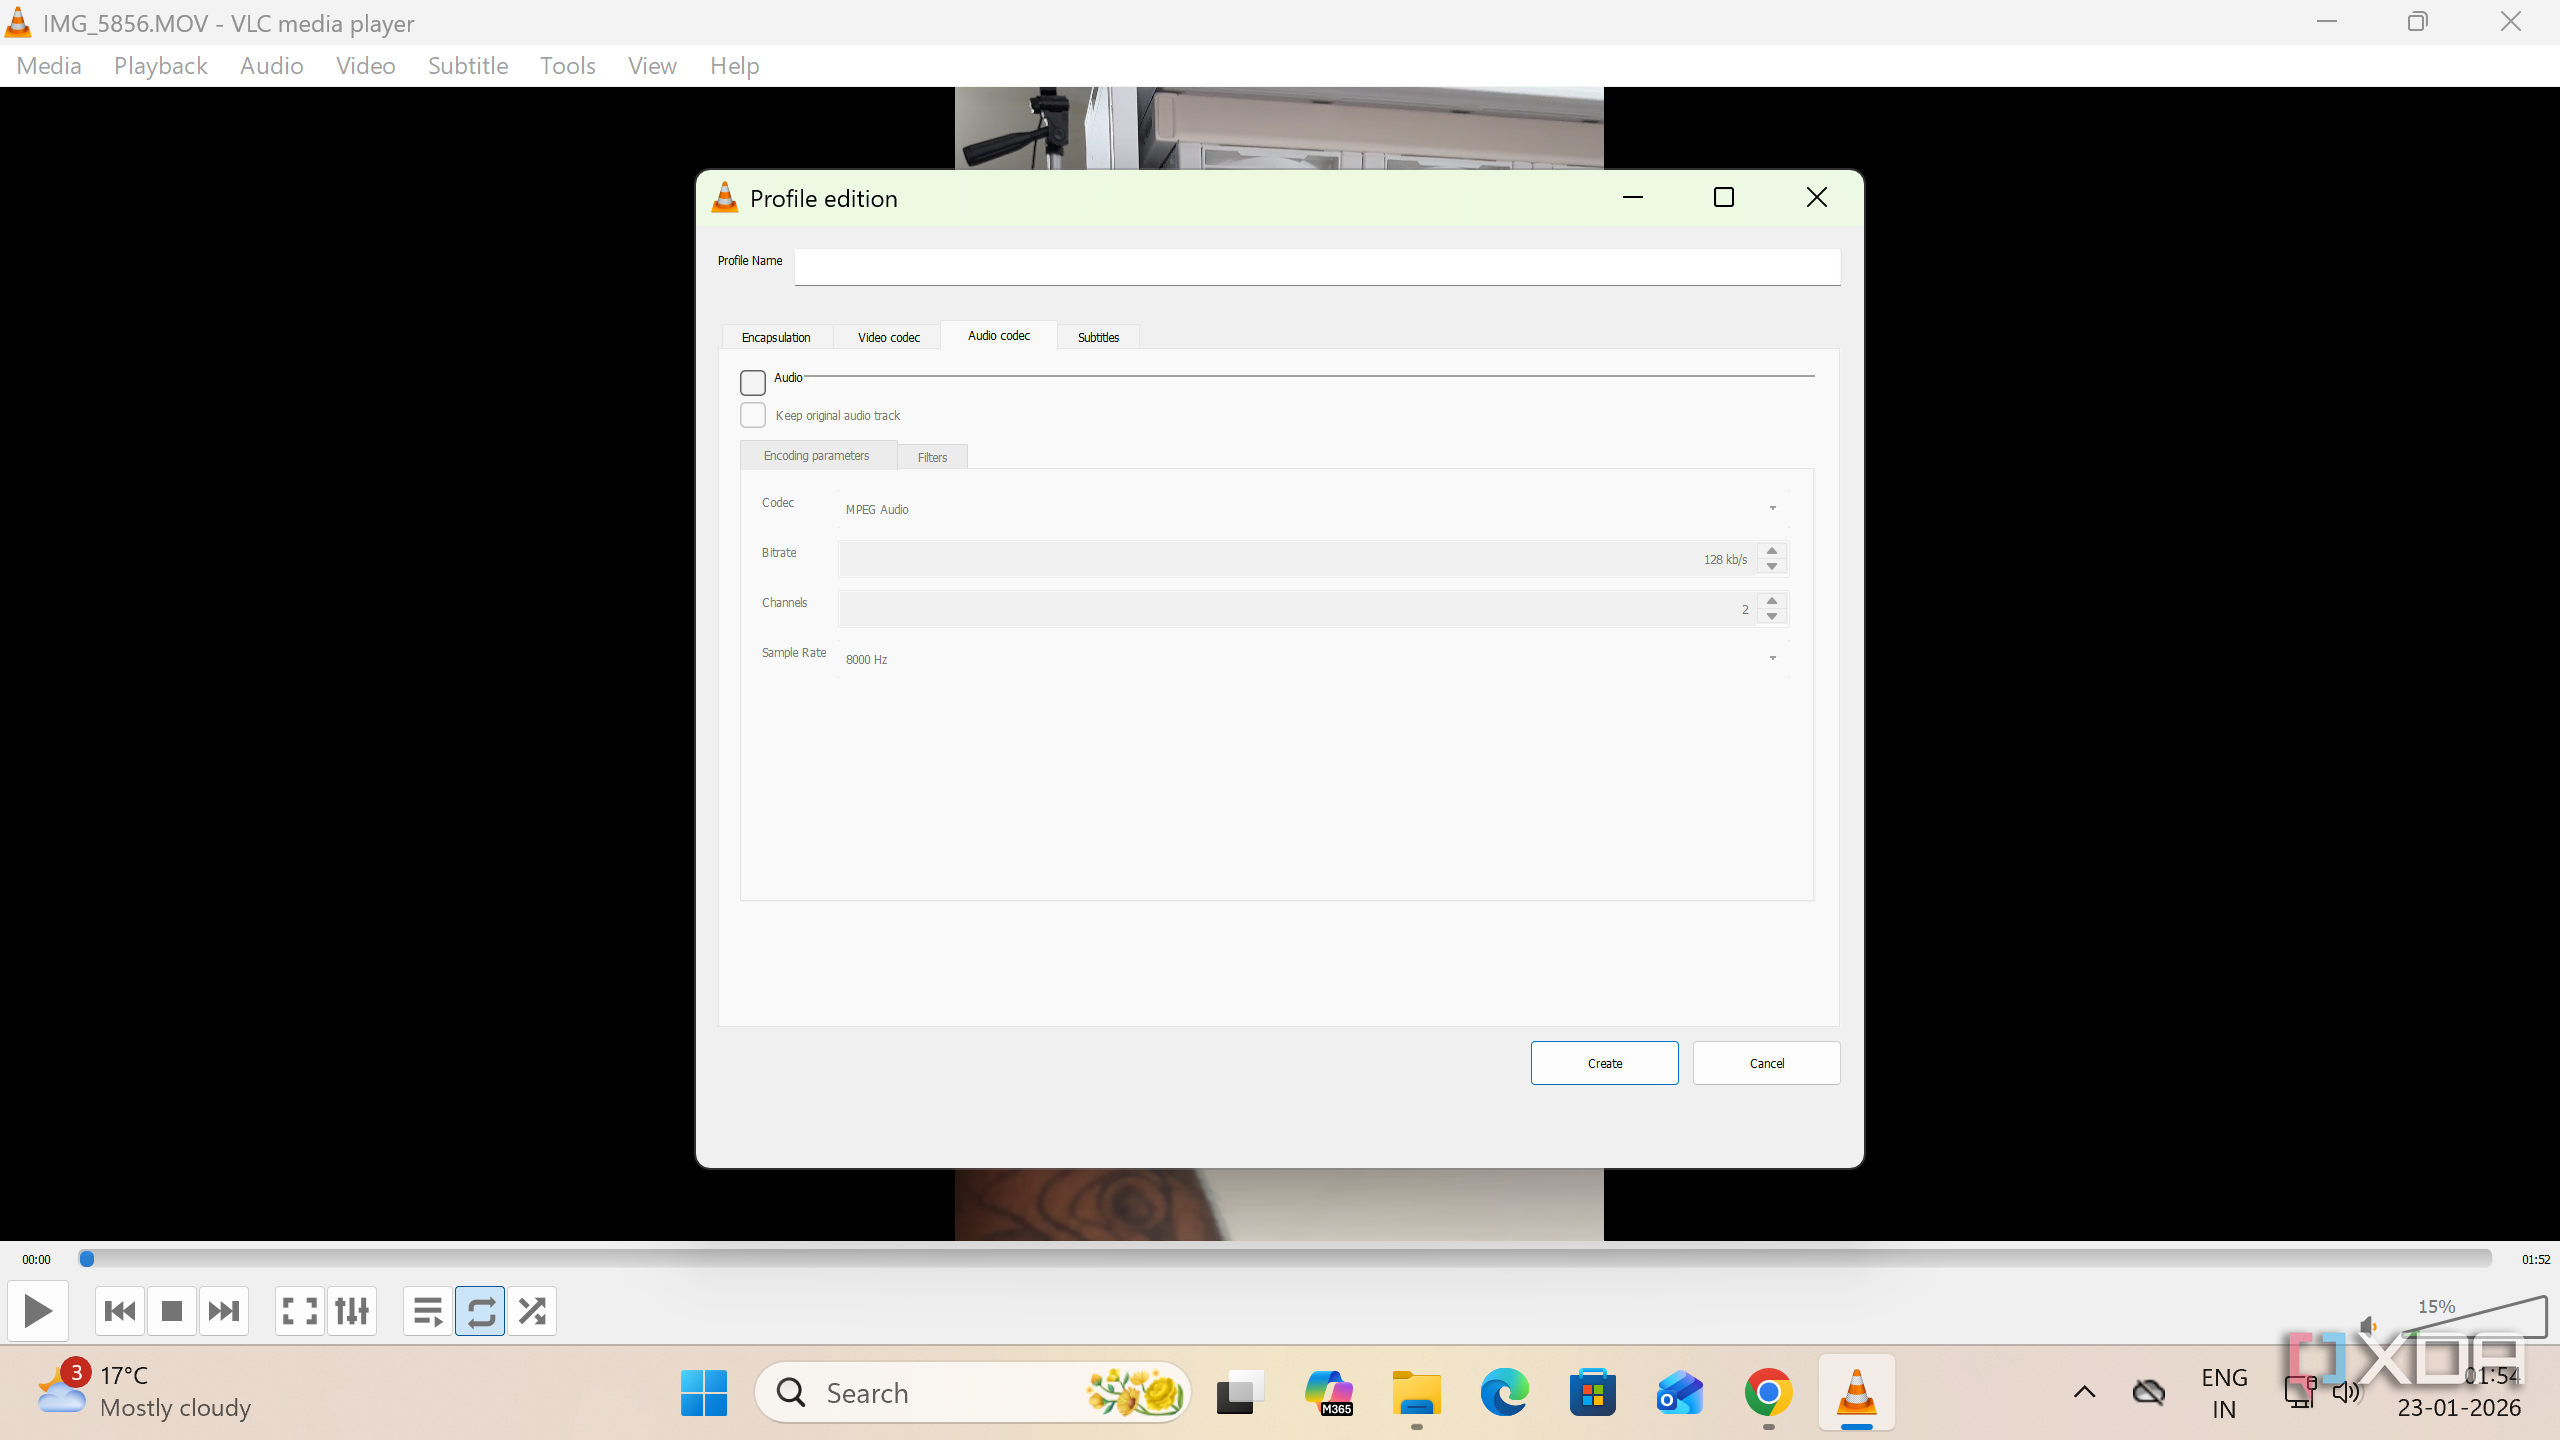Adjust the VLC volume slider
Screen dimensions: 2560x1440
pos(2474,1317)
